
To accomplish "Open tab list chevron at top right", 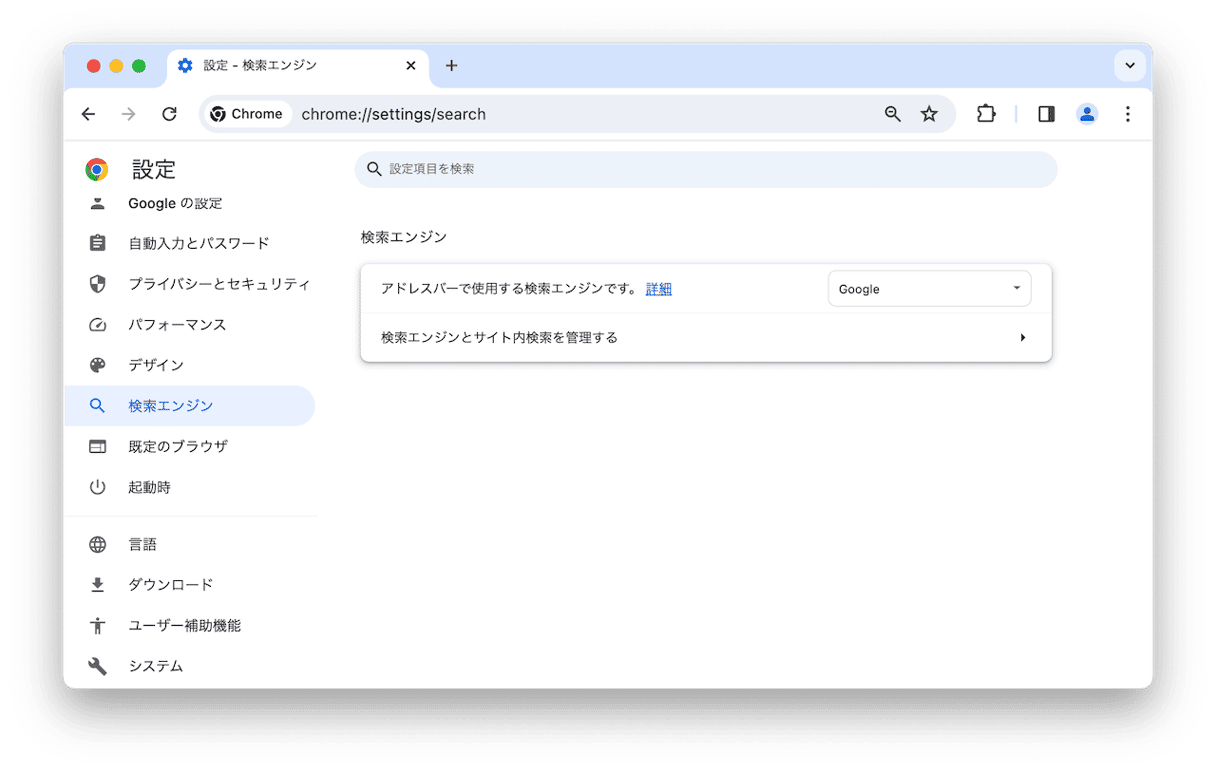I will 1129,66.
